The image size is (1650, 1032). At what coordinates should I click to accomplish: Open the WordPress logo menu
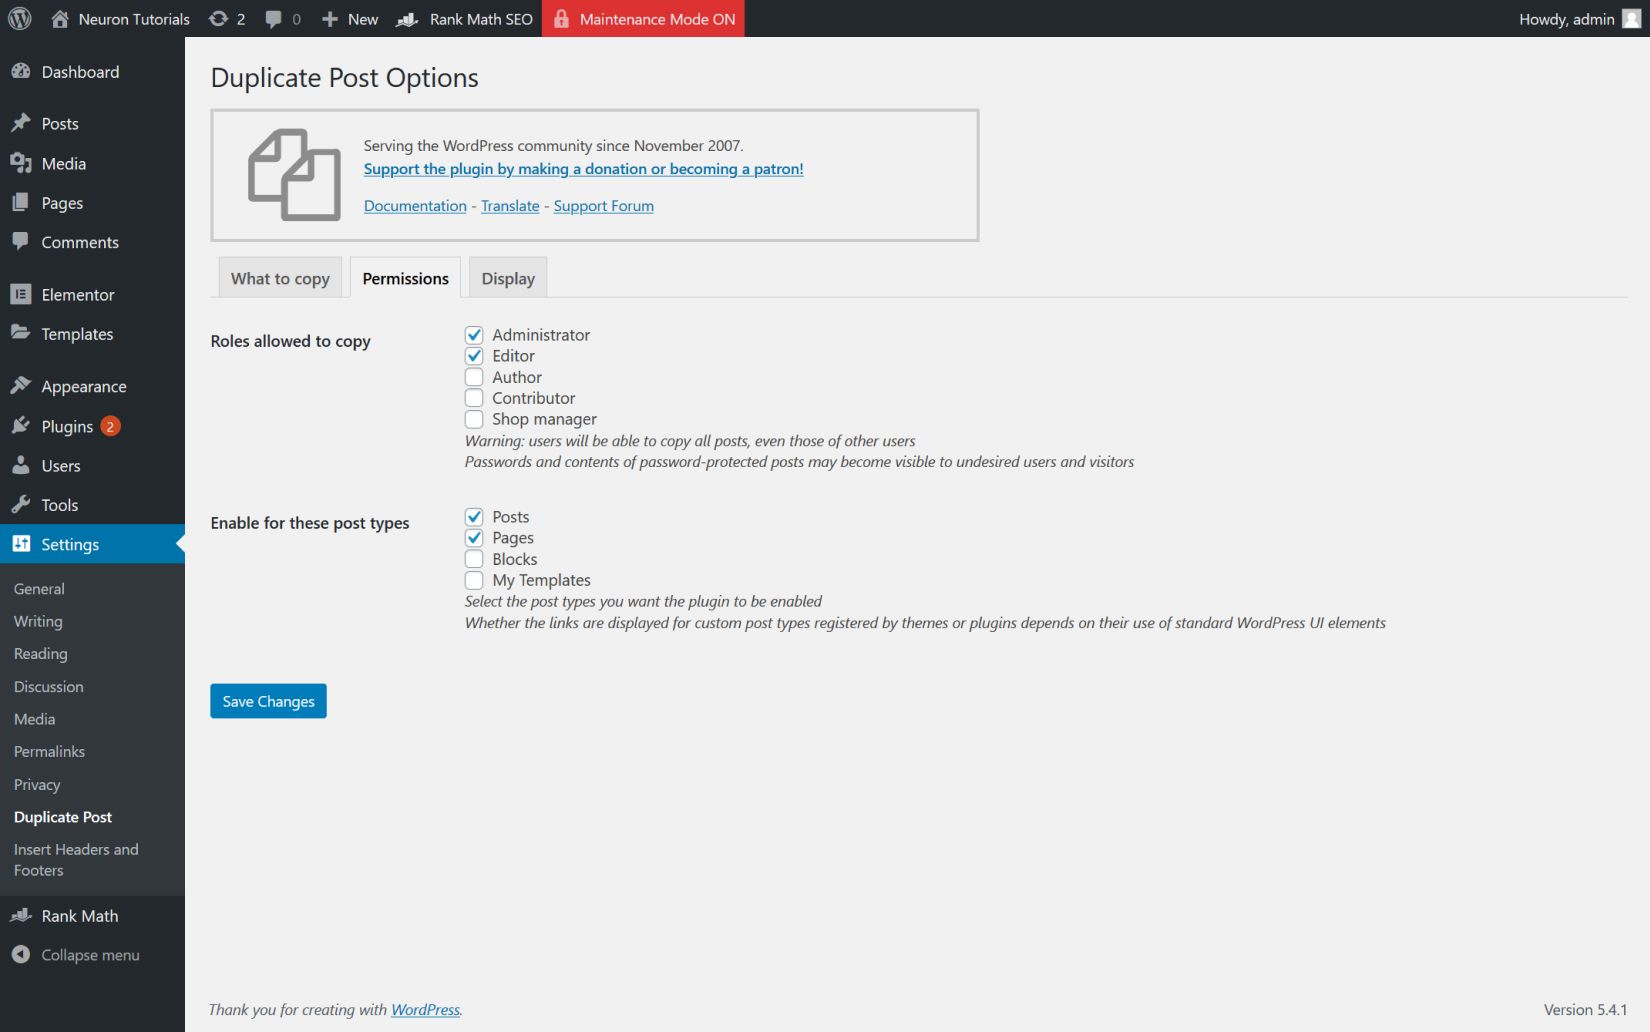click(x=20, y=18)
